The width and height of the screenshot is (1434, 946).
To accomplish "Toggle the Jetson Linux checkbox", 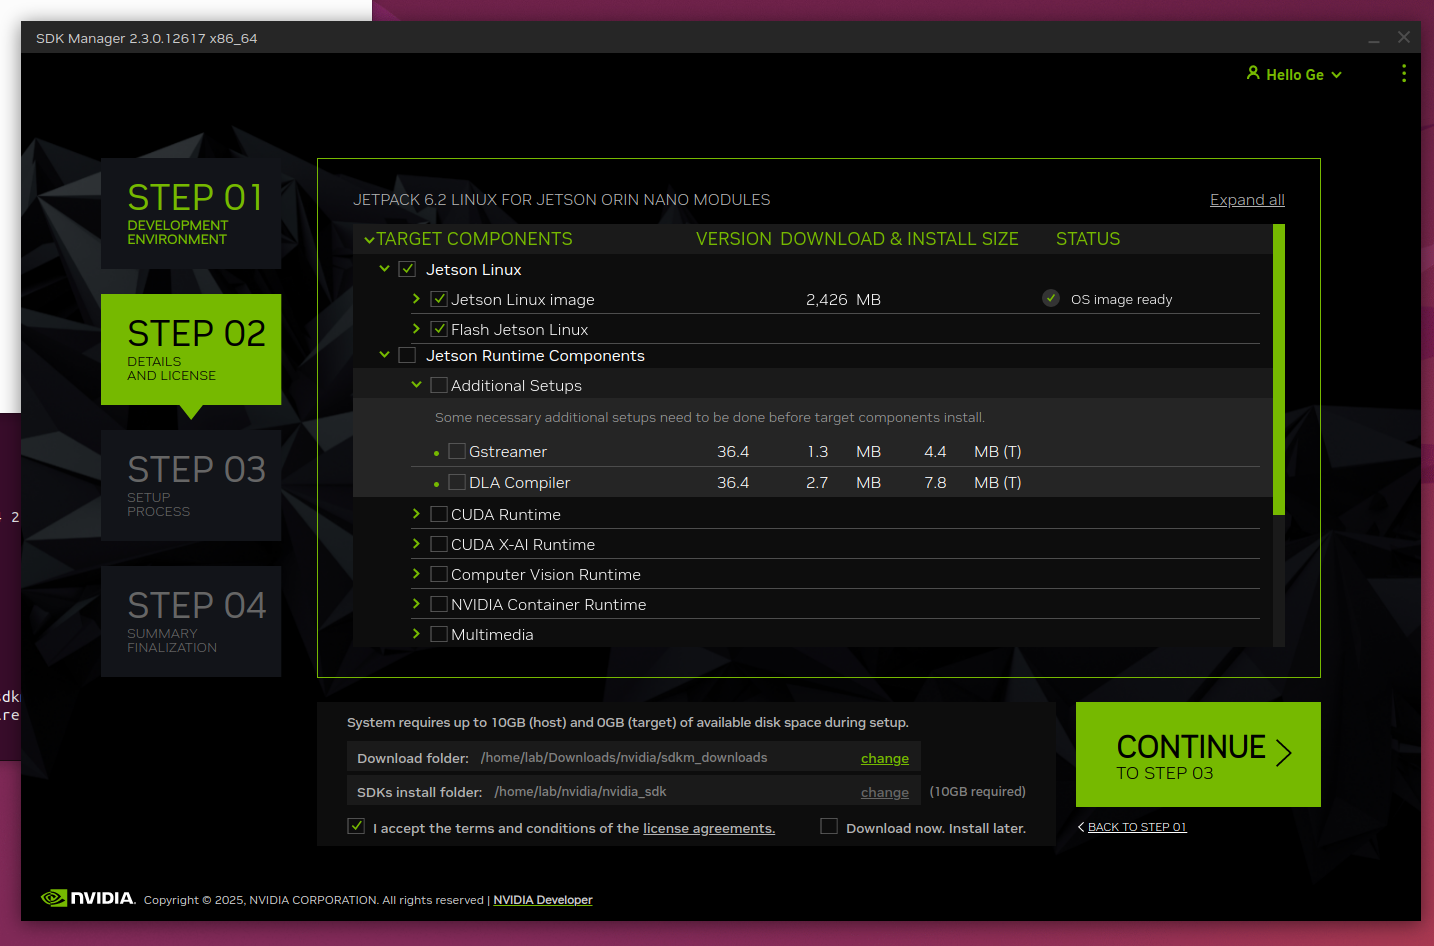I will 407,269.
